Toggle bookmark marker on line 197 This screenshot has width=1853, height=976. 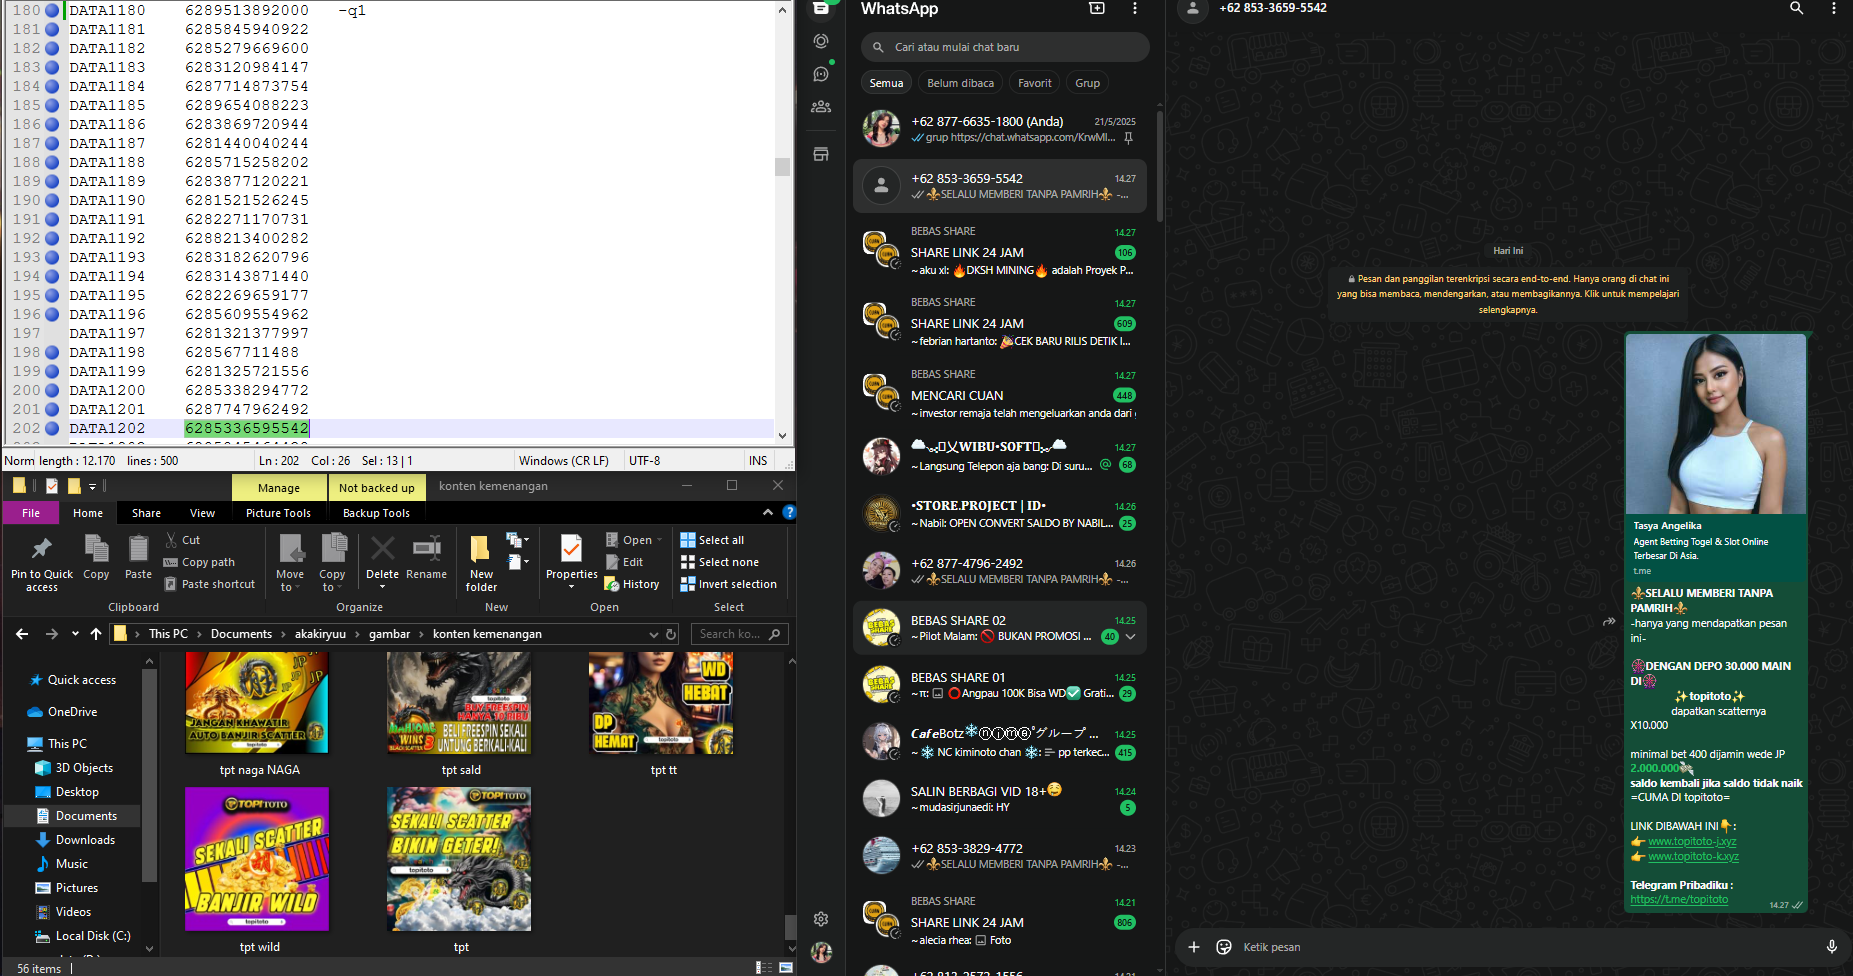(52, 333)
